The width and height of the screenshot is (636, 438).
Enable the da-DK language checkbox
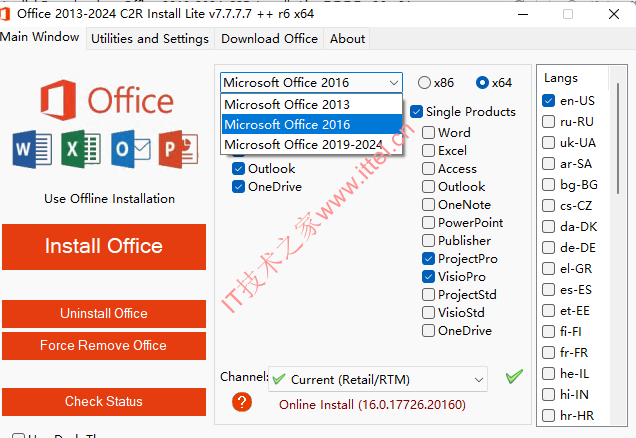[x=548, y=226]
